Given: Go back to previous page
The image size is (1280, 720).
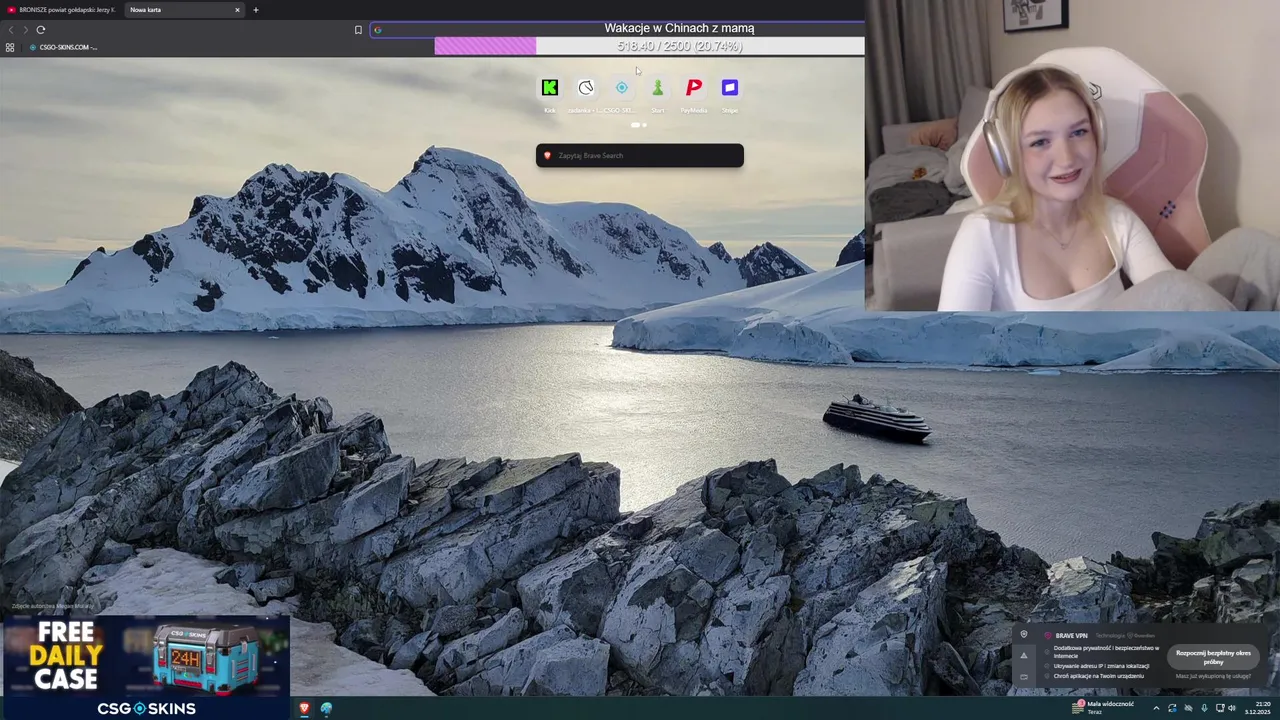Looking at the screenshot, I should pyautogui.click(x=11, y=30).
